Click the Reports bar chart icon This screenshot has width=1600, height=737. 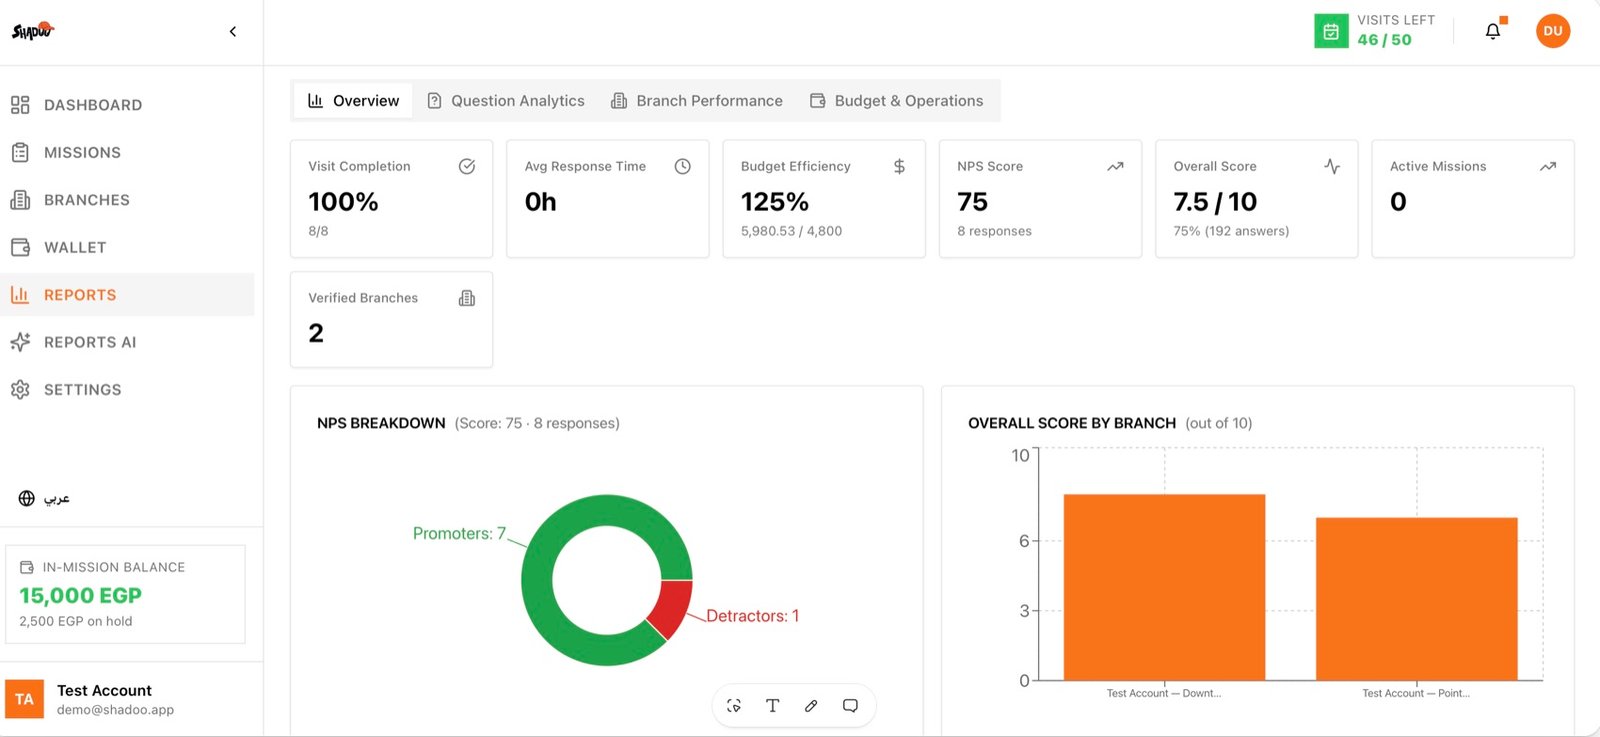20,295
